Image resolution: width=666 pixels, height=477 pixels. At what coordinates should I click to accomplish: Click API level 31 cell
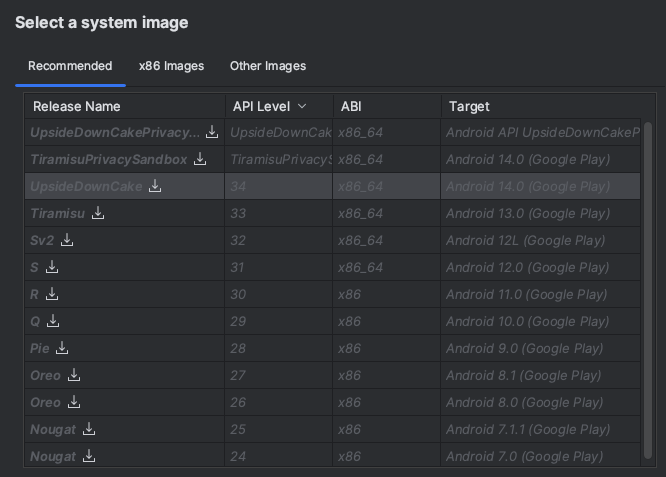point(278,267)
